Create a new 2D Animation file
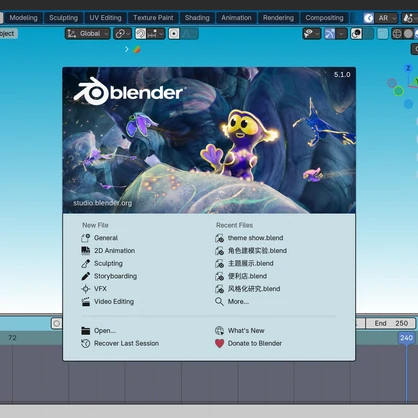The width and height of the screenshot is (418, 418). [x=108, y=251]
